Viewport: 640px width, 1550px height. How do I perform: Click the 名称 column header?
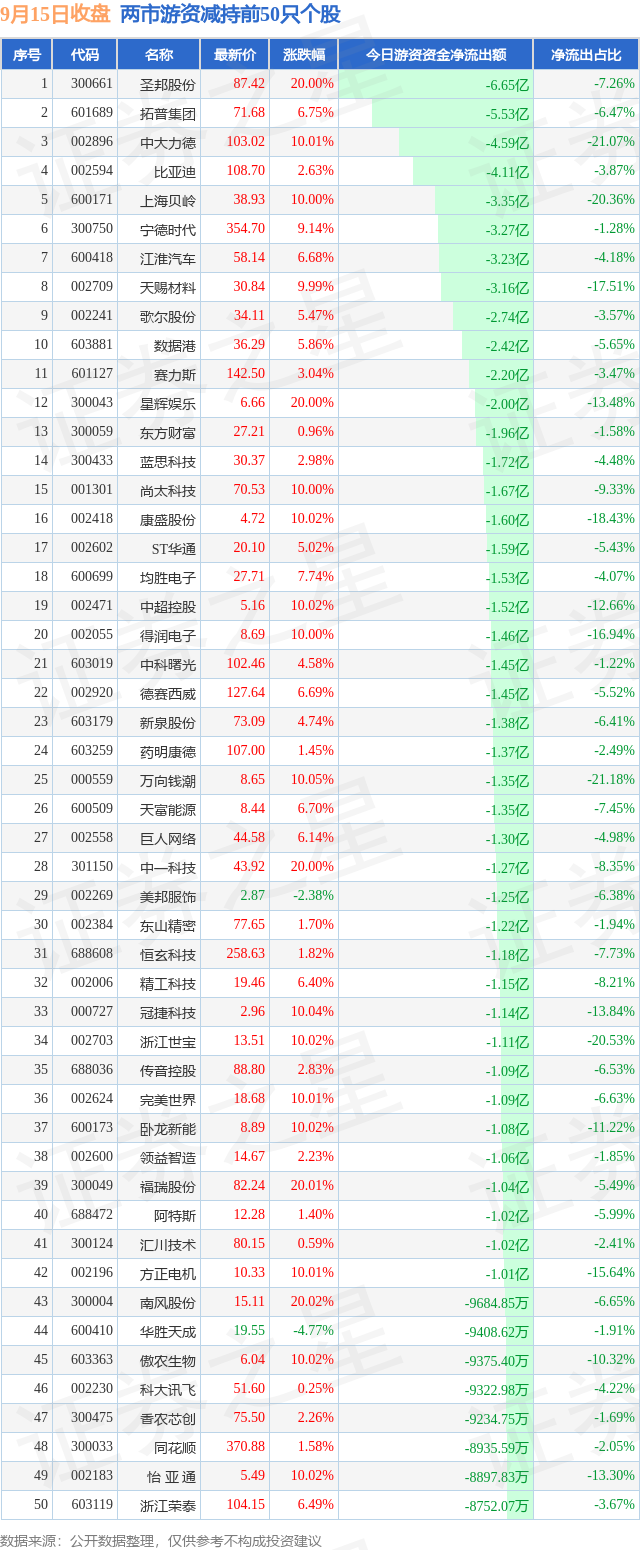coord(159,55)
